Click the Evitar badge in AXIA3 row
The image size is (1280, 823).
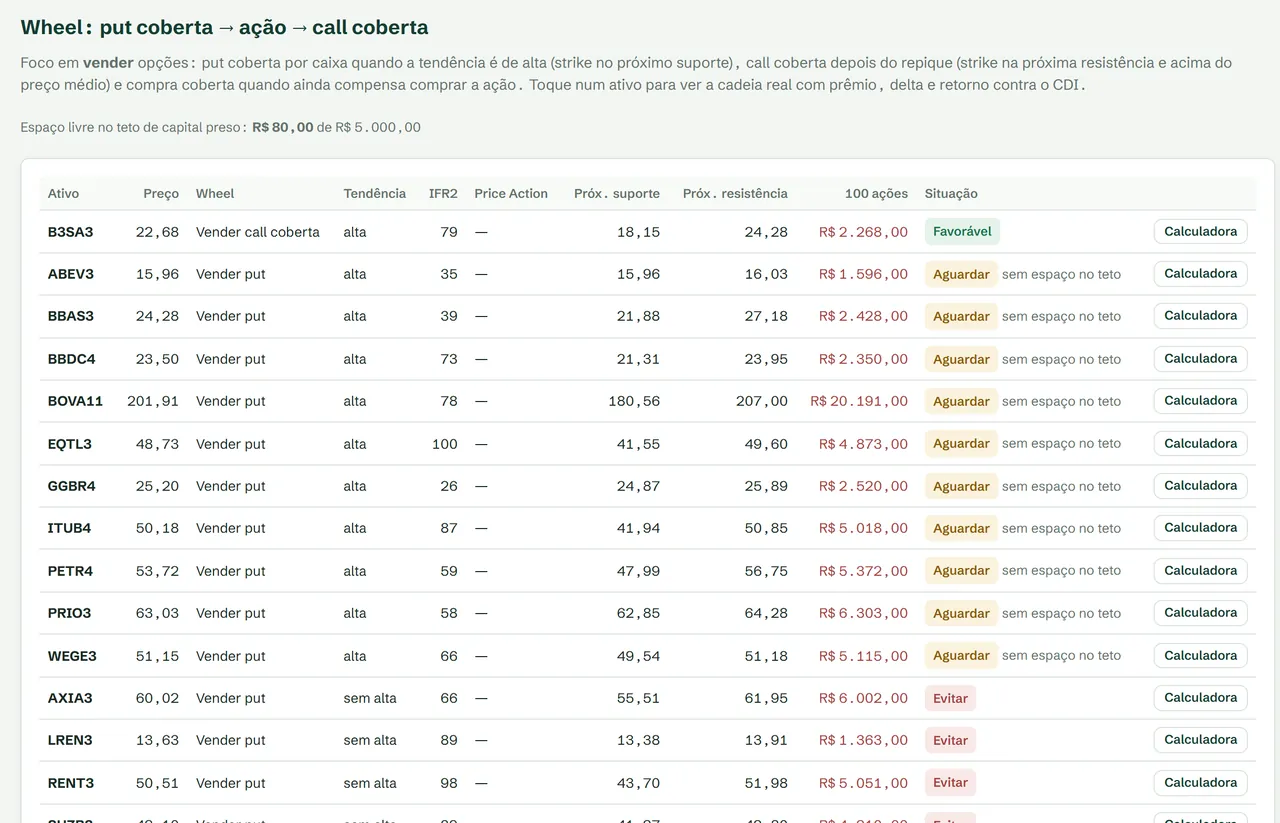950,698
